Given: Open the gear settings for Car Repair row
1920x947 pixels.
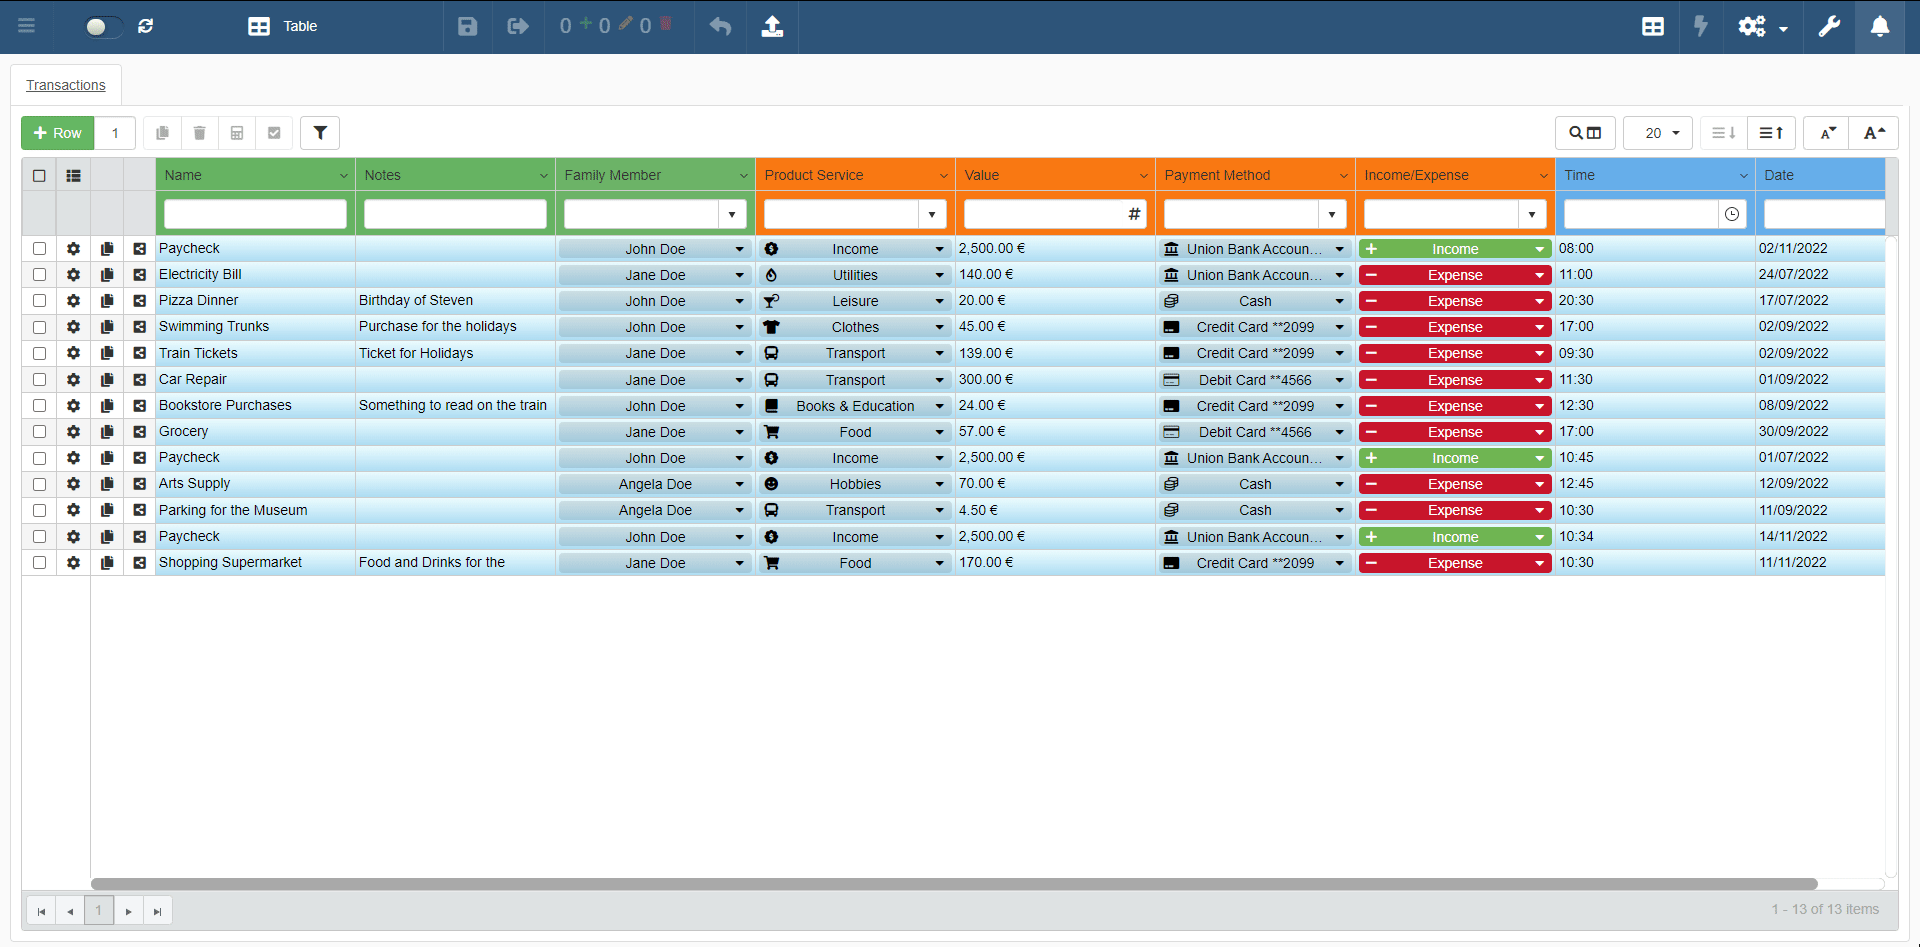Looking at the screenshot, I should tap(73, 380).
